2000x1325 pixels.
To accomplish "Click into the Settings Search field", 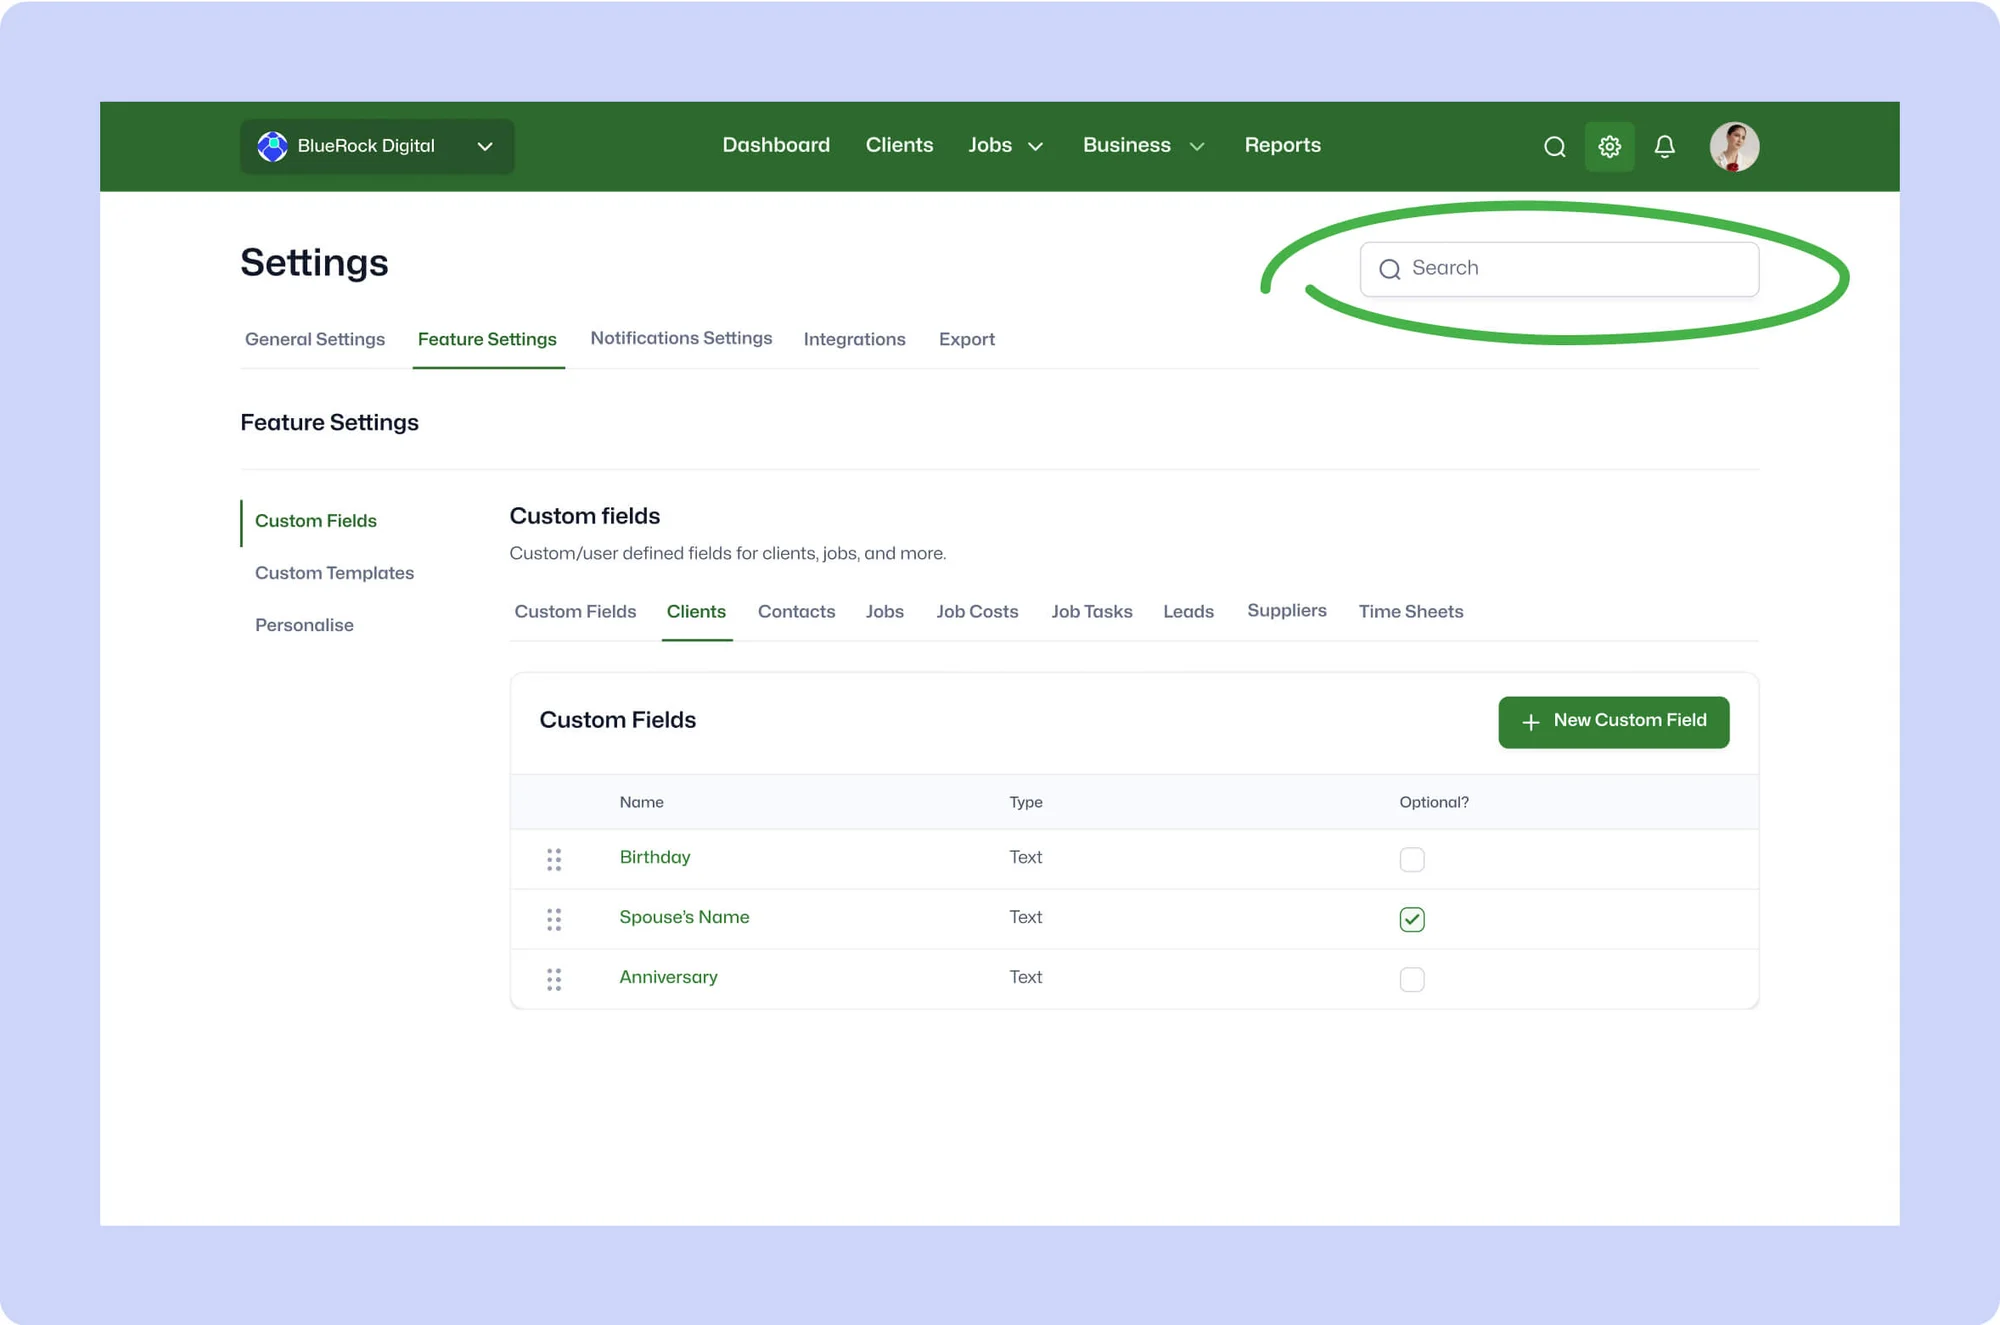I will 1559,269.
